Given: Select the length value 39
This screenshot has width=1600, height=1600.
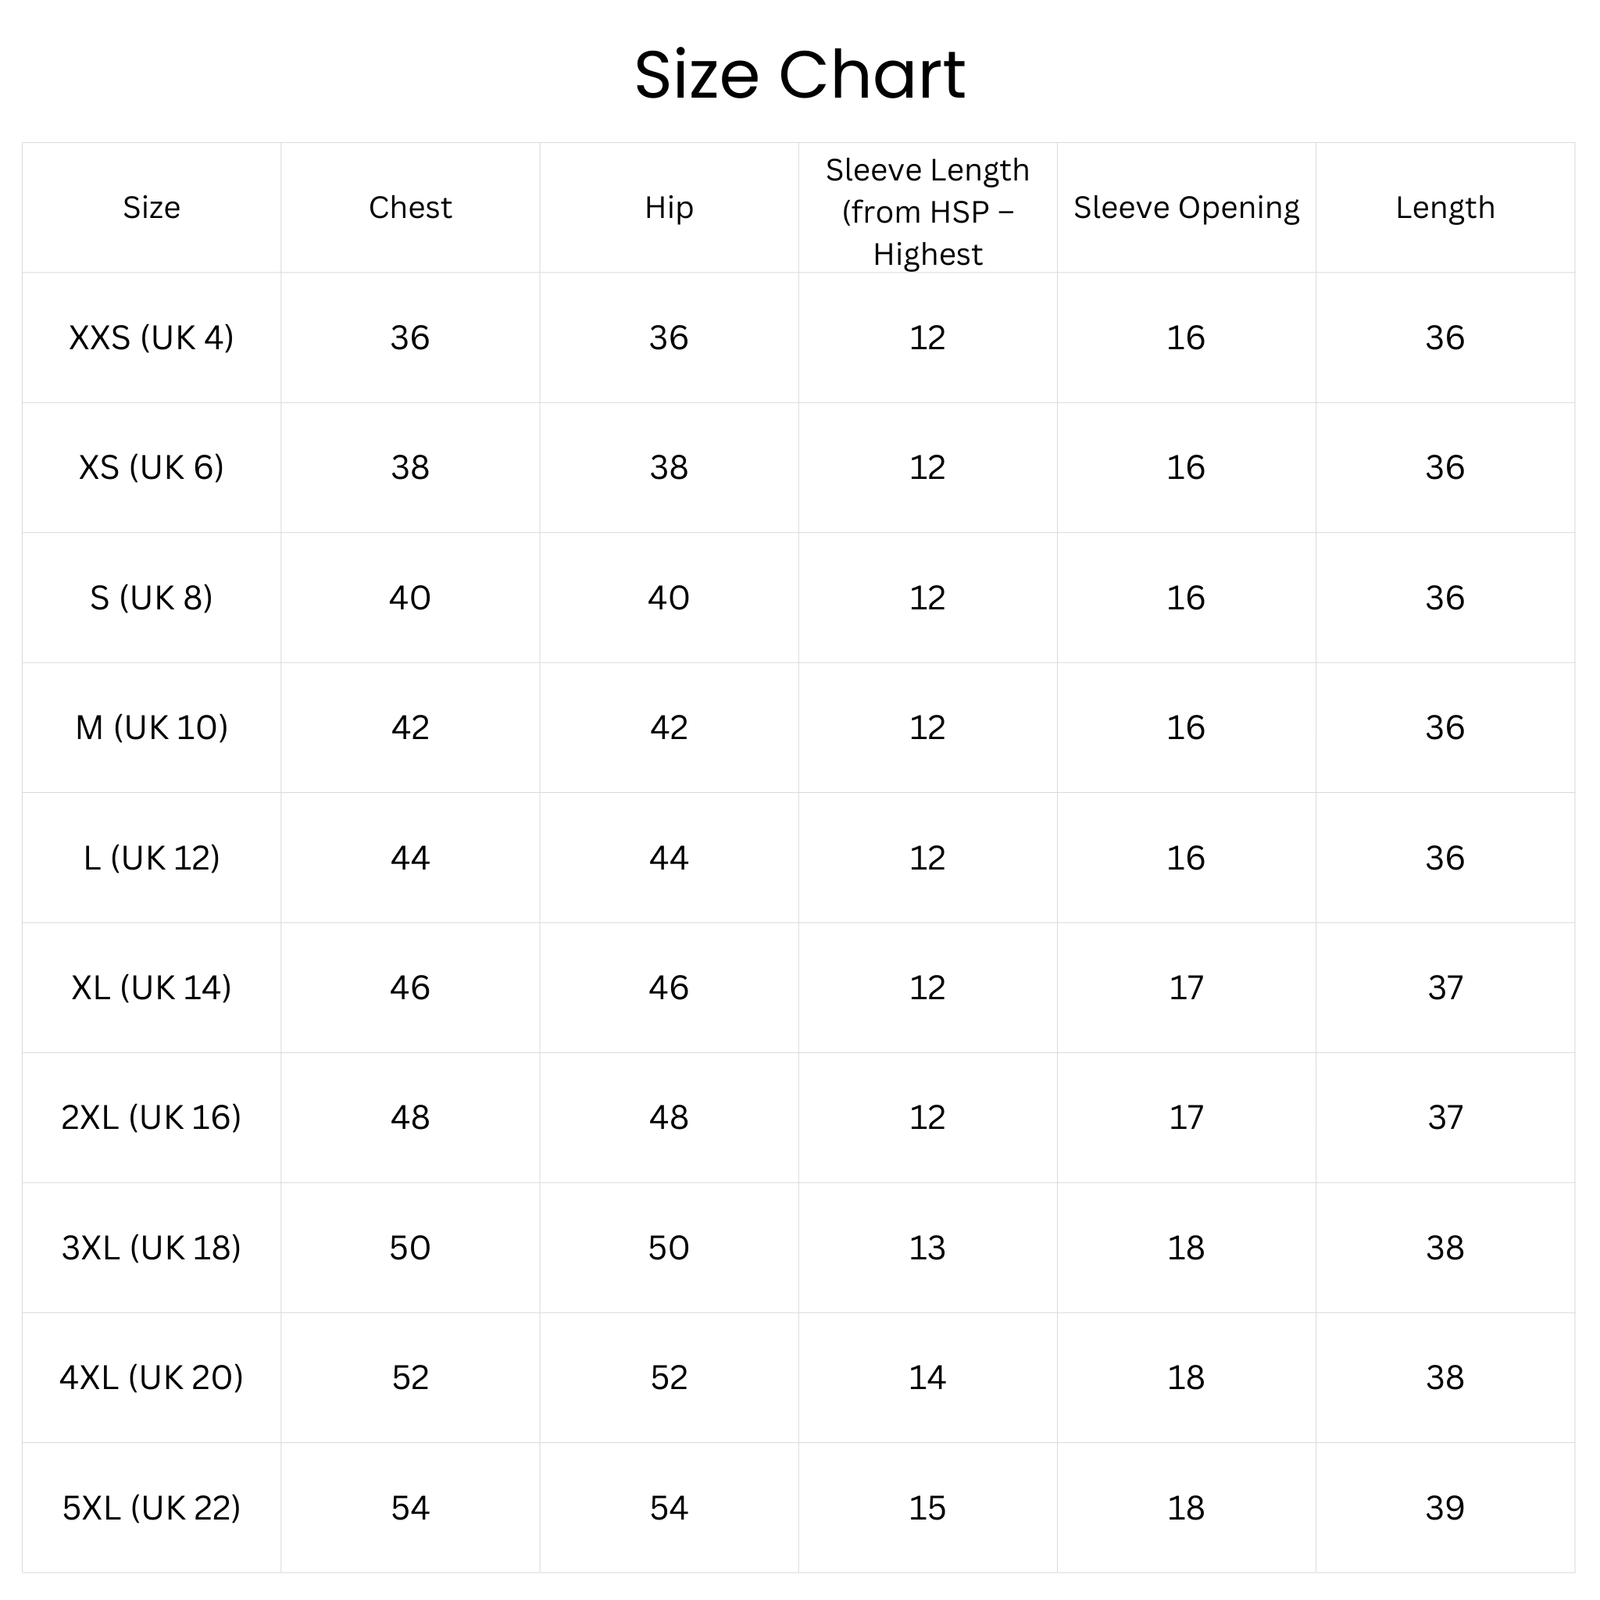Looking at the screenshot, I should pyautogui.click(x=1445, y=1508).
